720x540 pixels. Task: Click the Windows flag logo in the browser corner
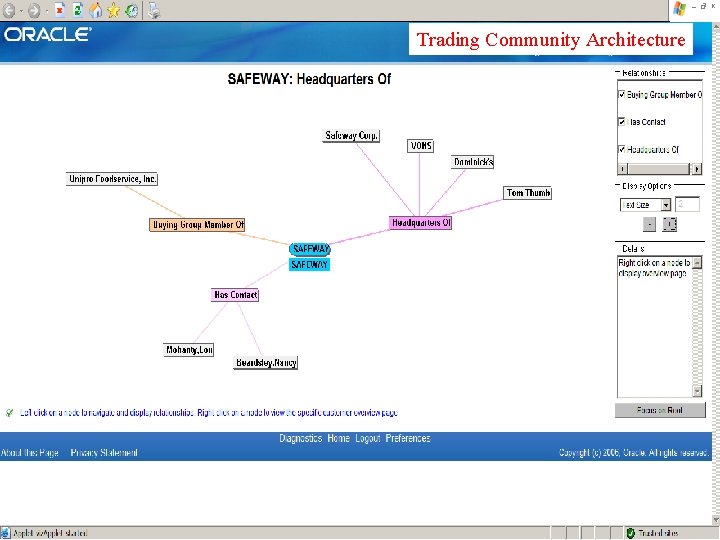coord(679,9)
